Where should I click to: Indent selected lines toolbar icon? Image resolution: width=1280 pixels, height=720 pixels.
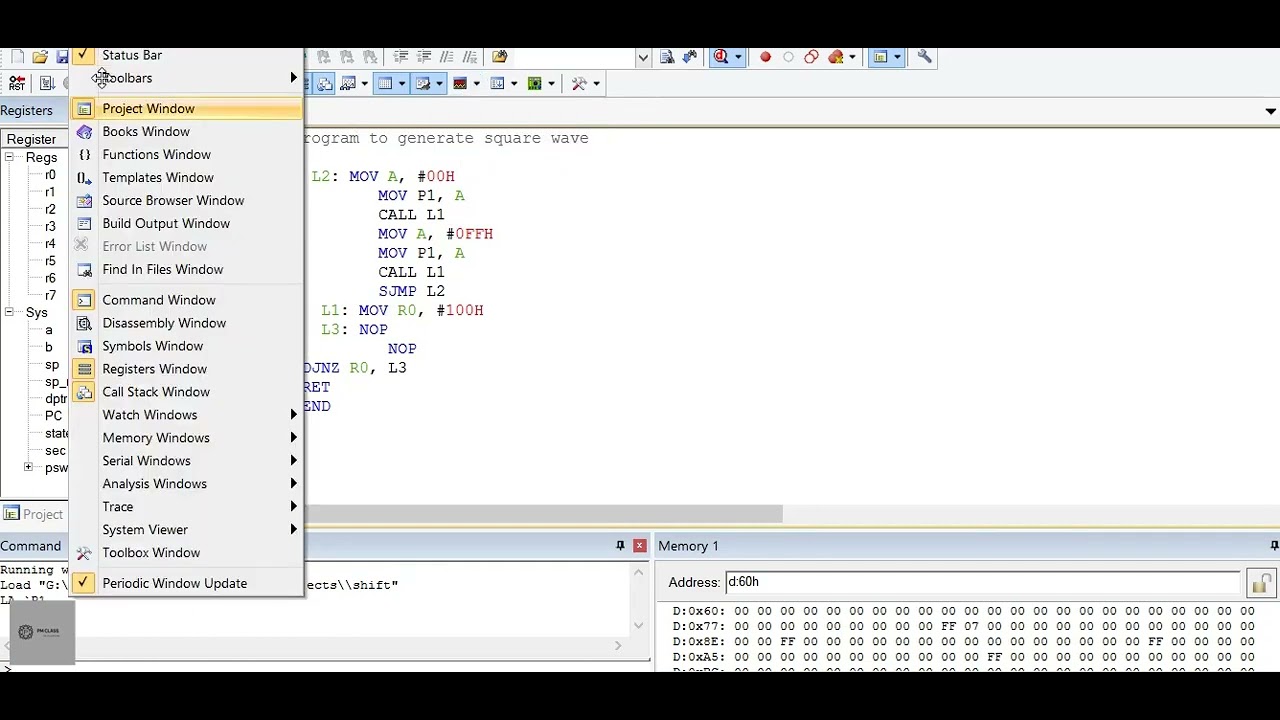[400, 57]
